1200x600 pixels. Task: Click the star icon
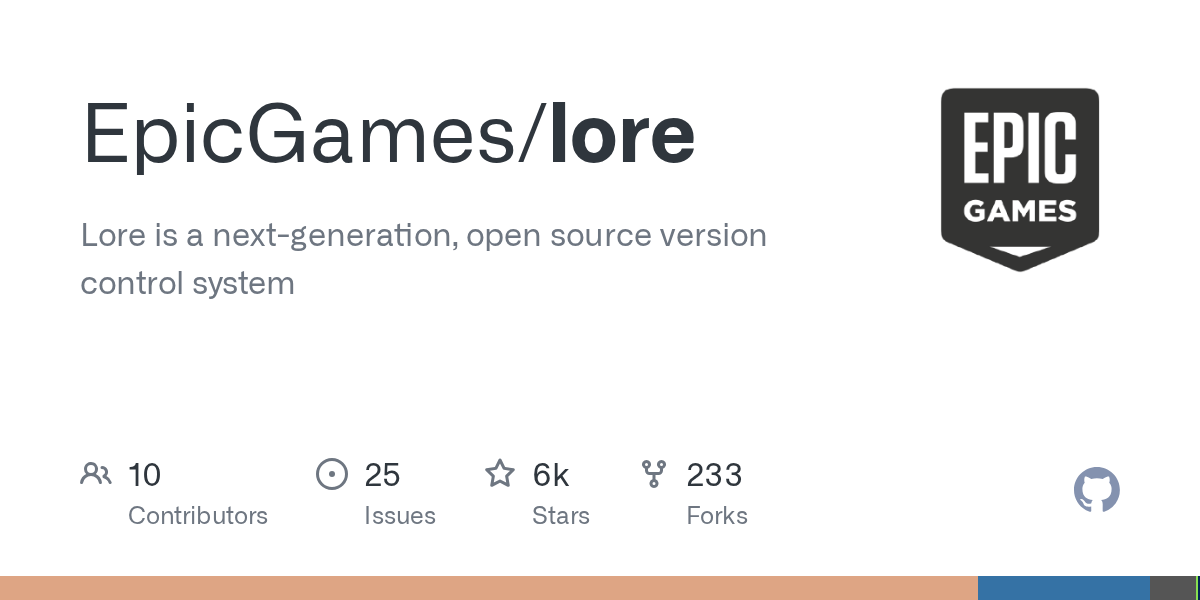click(500, 473)
